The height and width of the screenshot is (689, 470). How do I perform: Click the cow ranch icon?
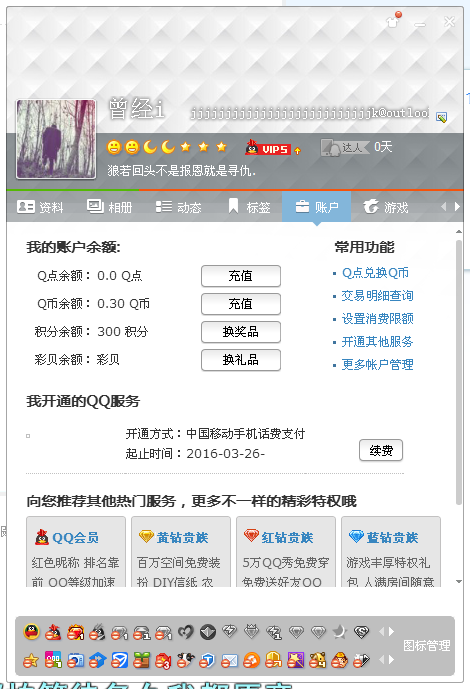185,660
